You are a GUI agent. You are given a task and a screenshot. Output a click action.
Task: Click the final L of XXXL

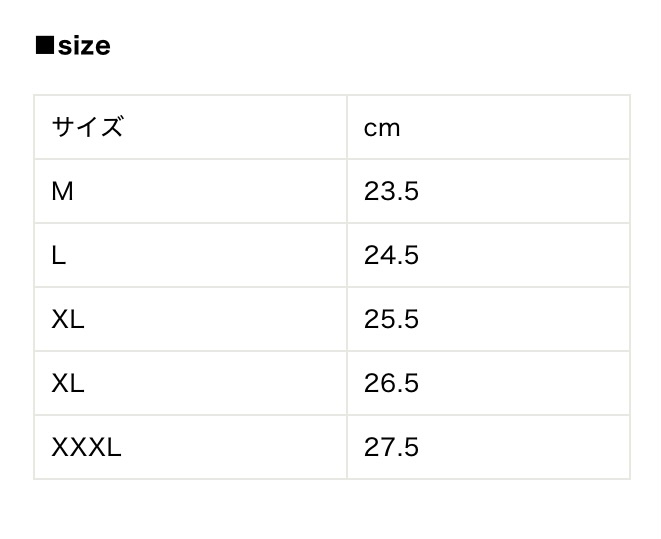pos(114,447)
